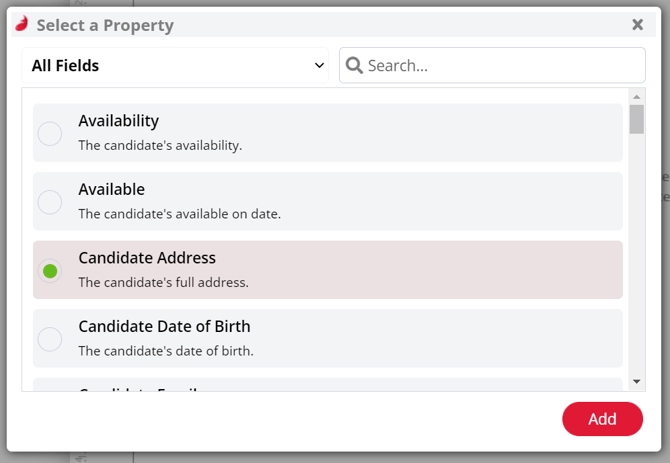
Task: Click the magnifying glass search icon
Action: [x=354, y=65]
